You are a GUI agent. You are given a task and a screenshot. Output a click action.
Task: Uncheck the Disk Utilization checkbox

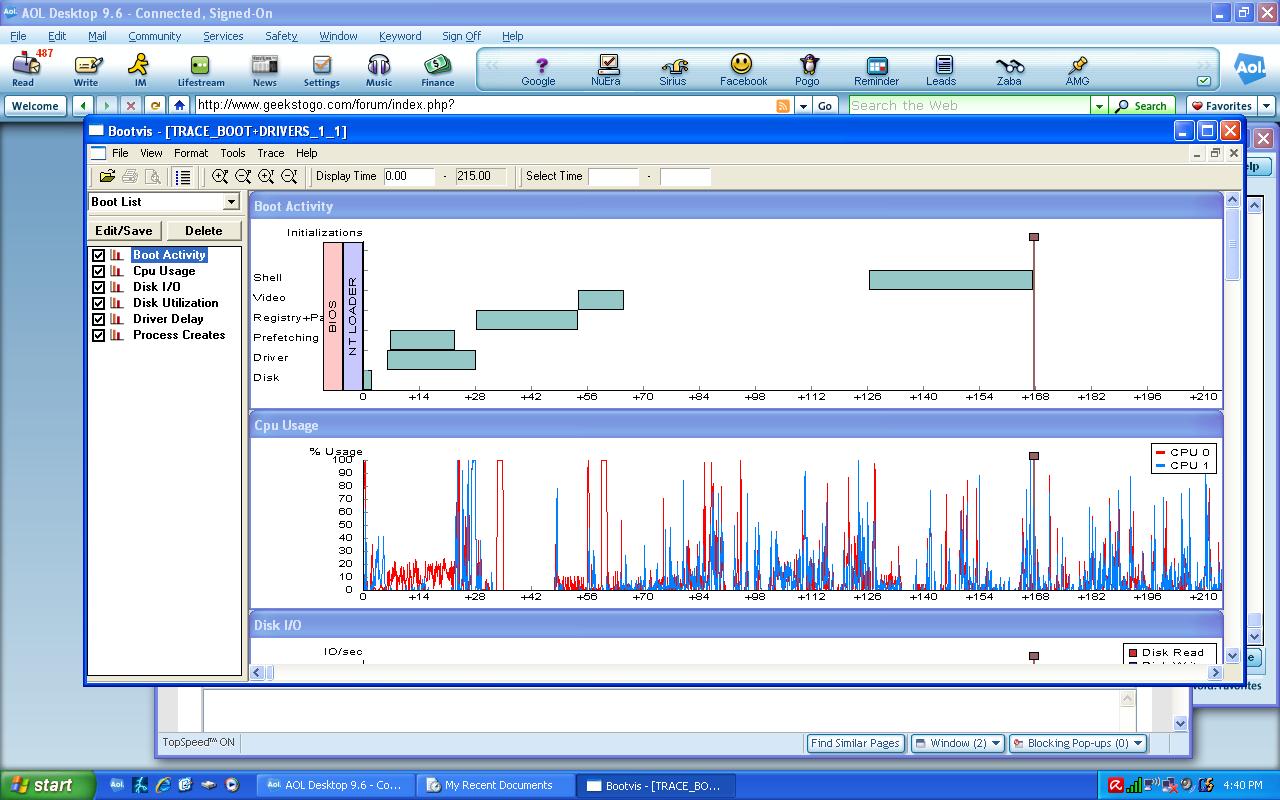tap(98, 303)
